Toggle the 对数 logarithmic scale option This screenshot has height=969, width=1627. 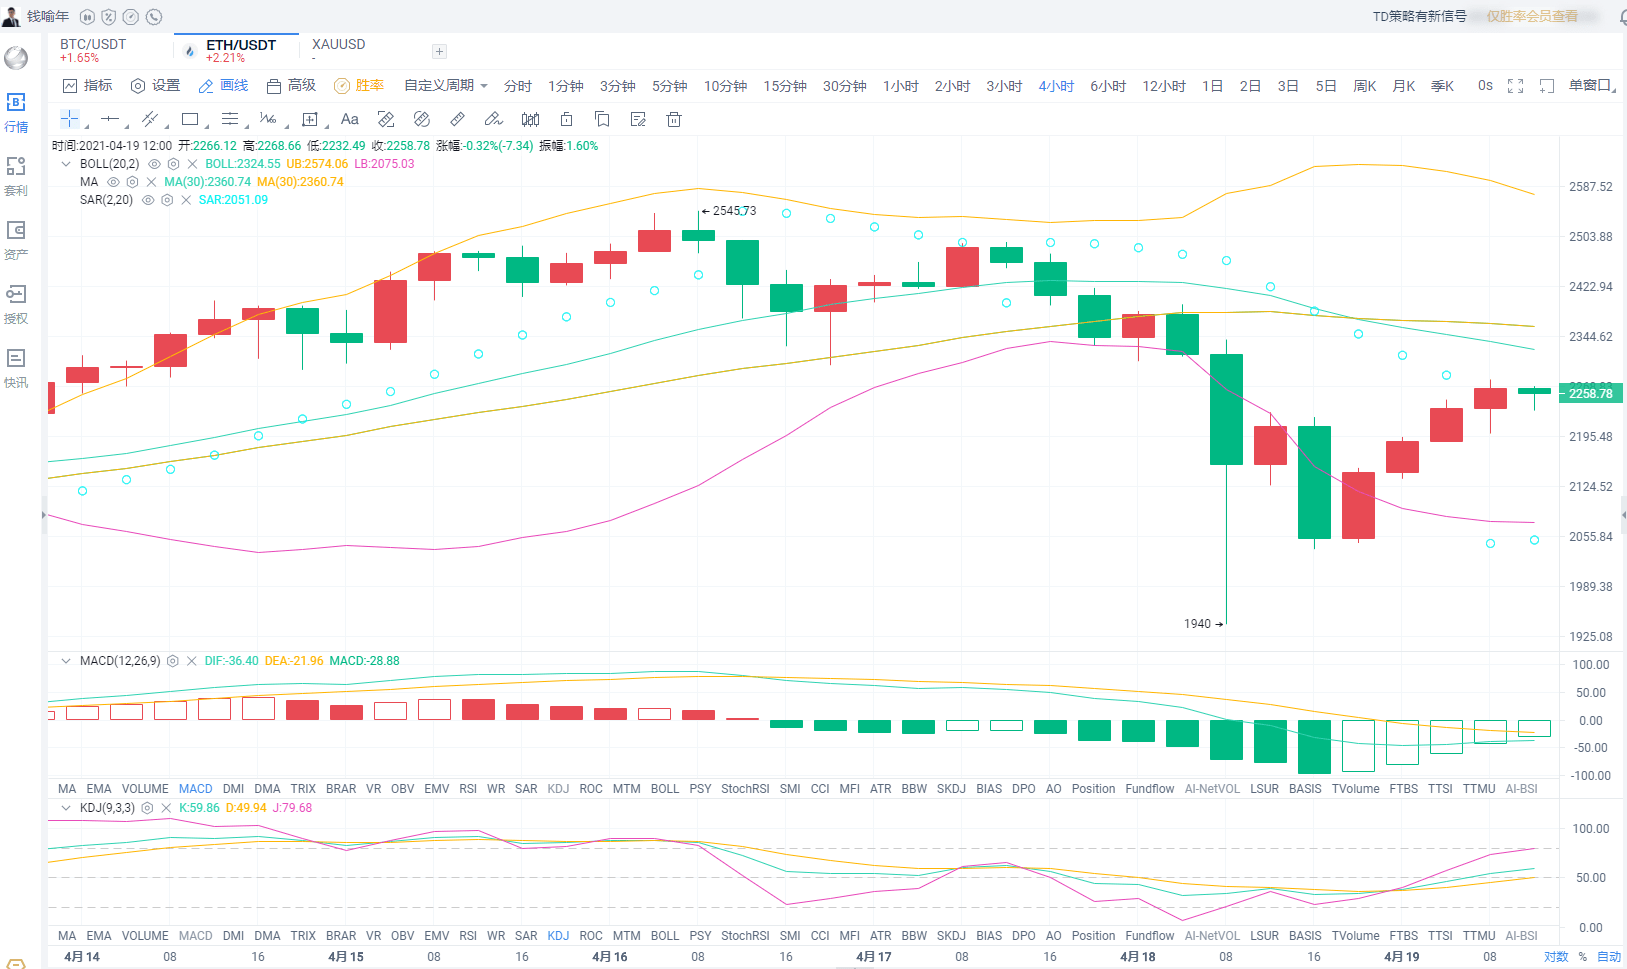pyautogui.click(x=1556, y=957)
